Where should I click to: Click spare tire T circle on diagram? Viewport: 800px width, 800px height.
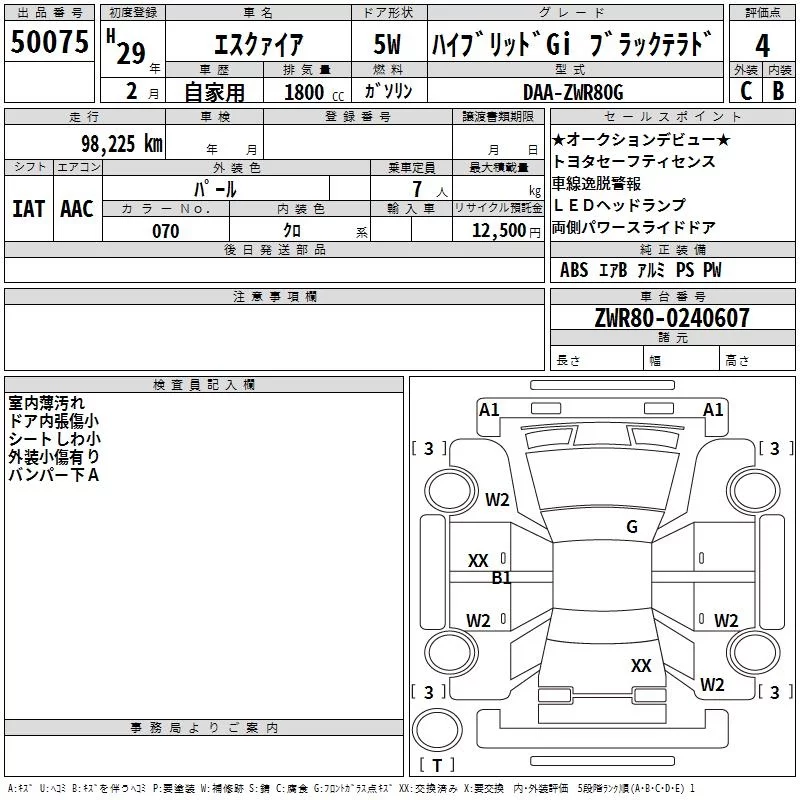tap(437, 730)
